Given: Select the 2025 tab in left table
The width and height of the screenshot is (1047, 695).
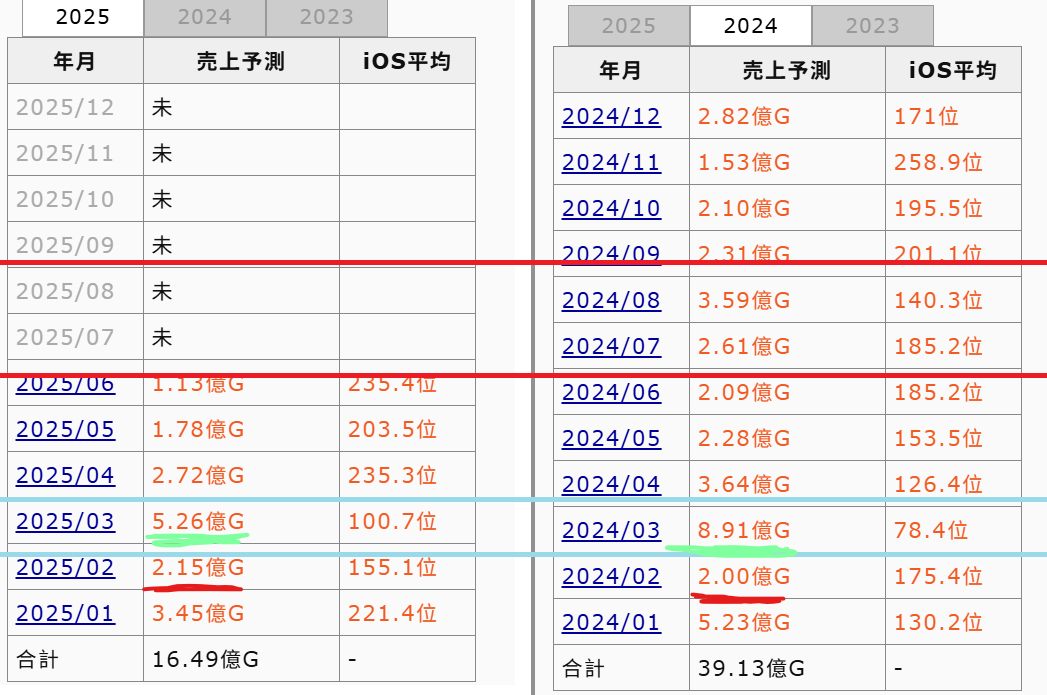Looking at the screenshot, I should coord(83,17).
